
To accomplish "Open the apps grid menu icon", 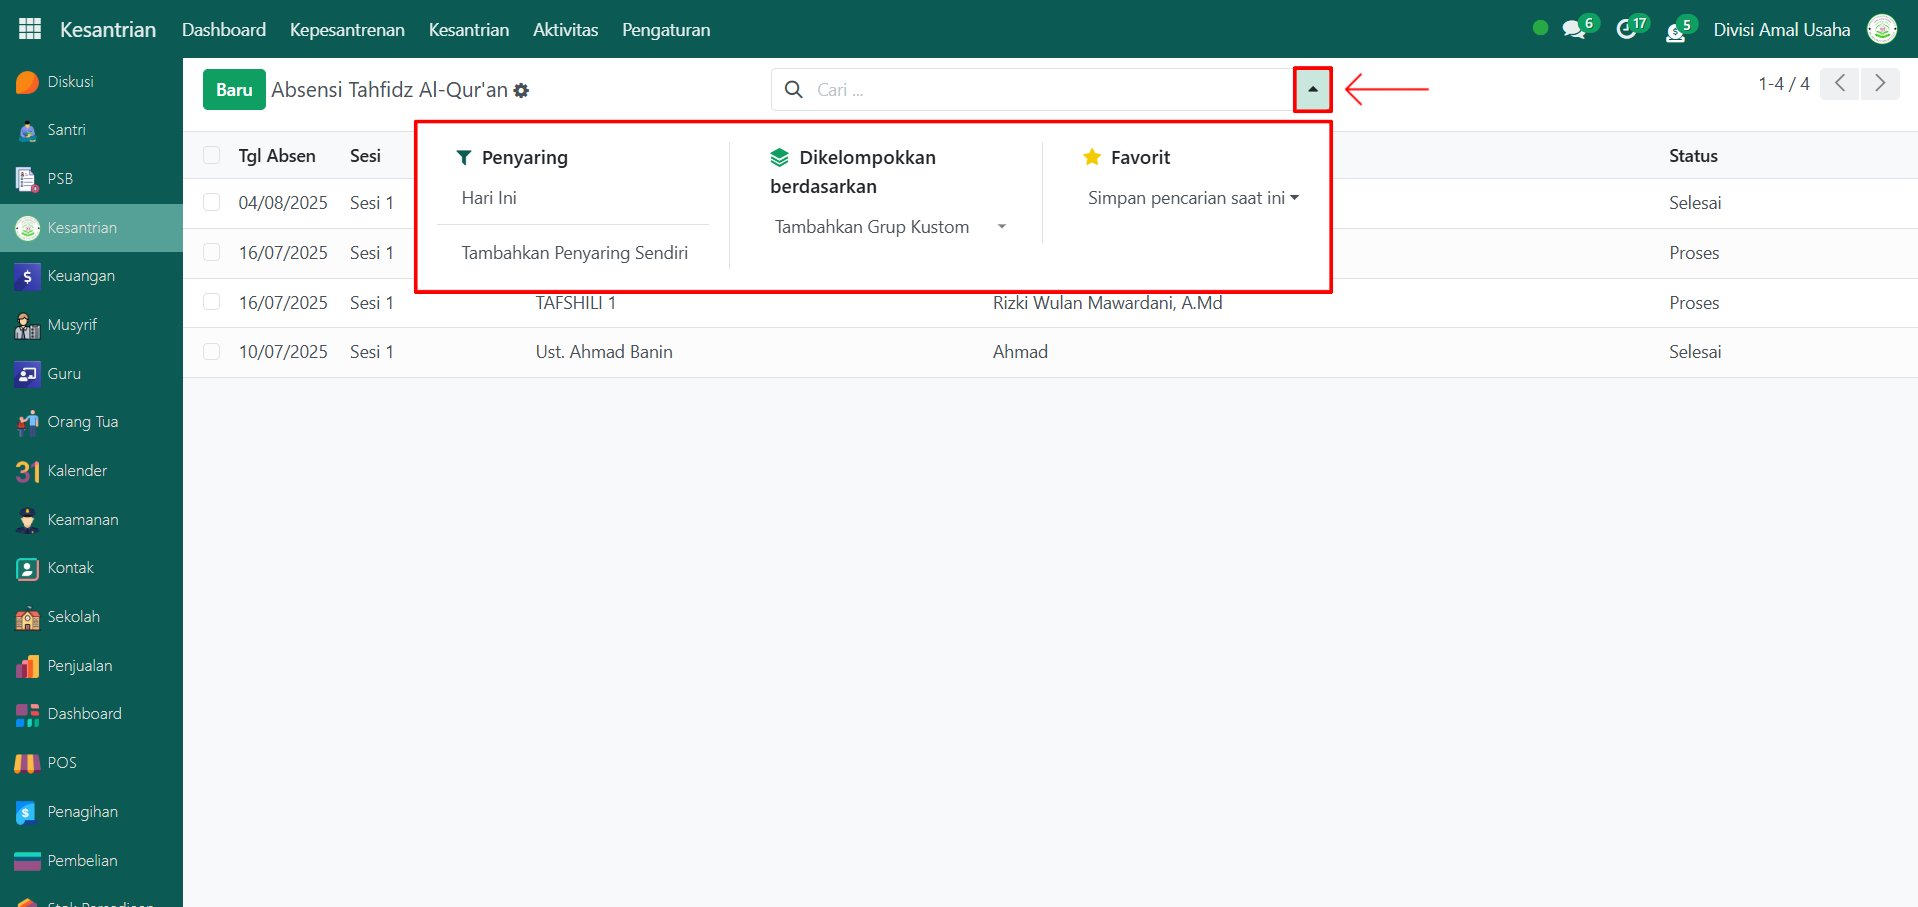I will [30, 29].
